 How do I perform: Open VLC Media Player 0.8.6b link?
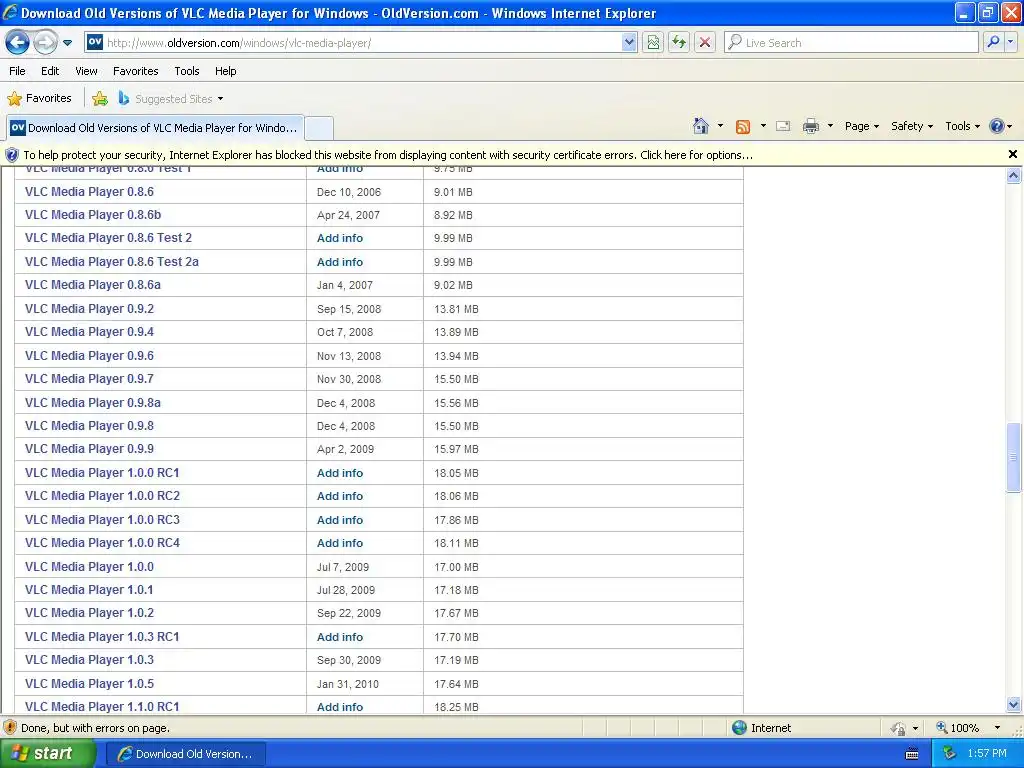93,215
